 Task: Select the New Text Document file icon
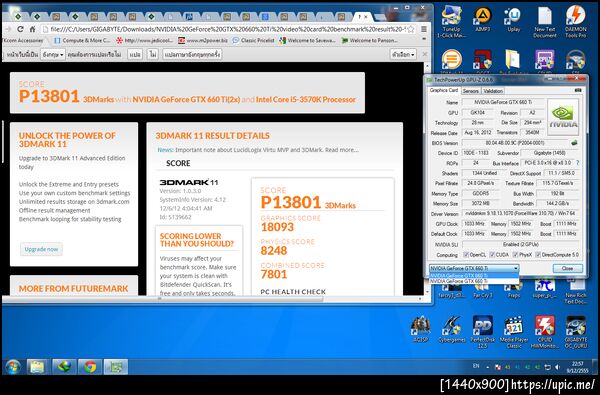click(545, 21)
